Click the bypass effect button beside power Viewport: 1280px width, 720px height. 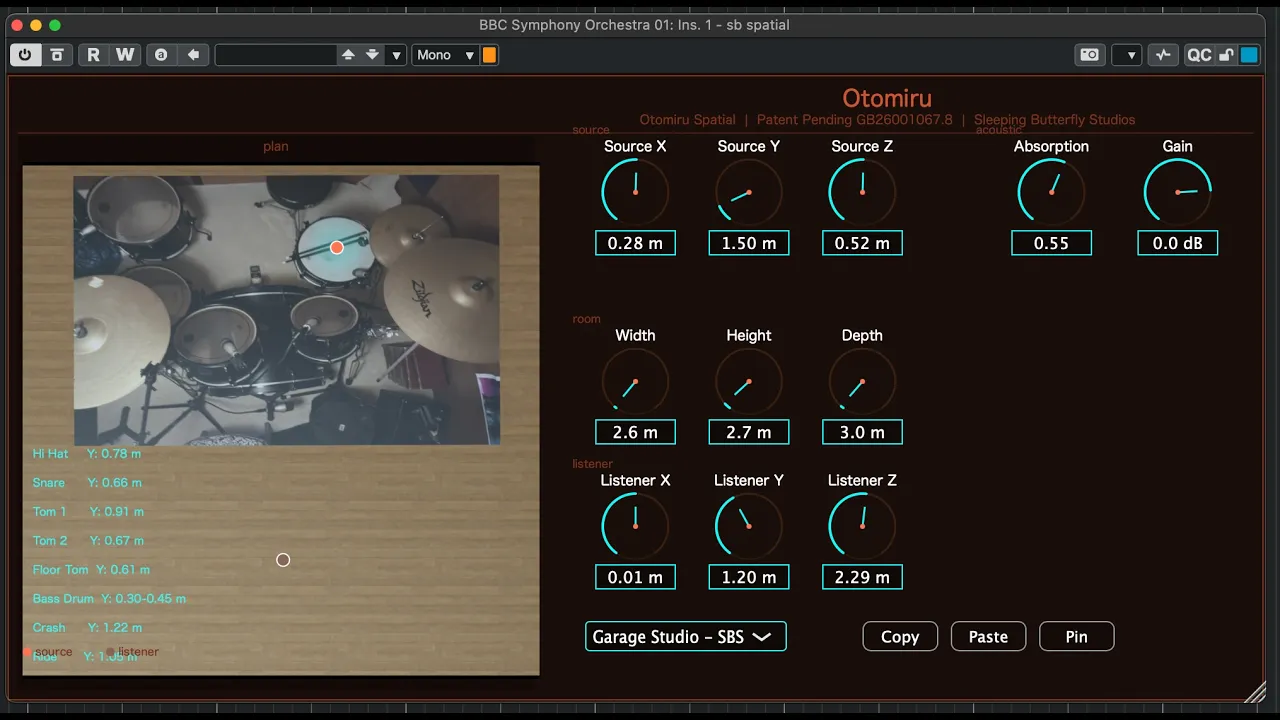(57, 55)
